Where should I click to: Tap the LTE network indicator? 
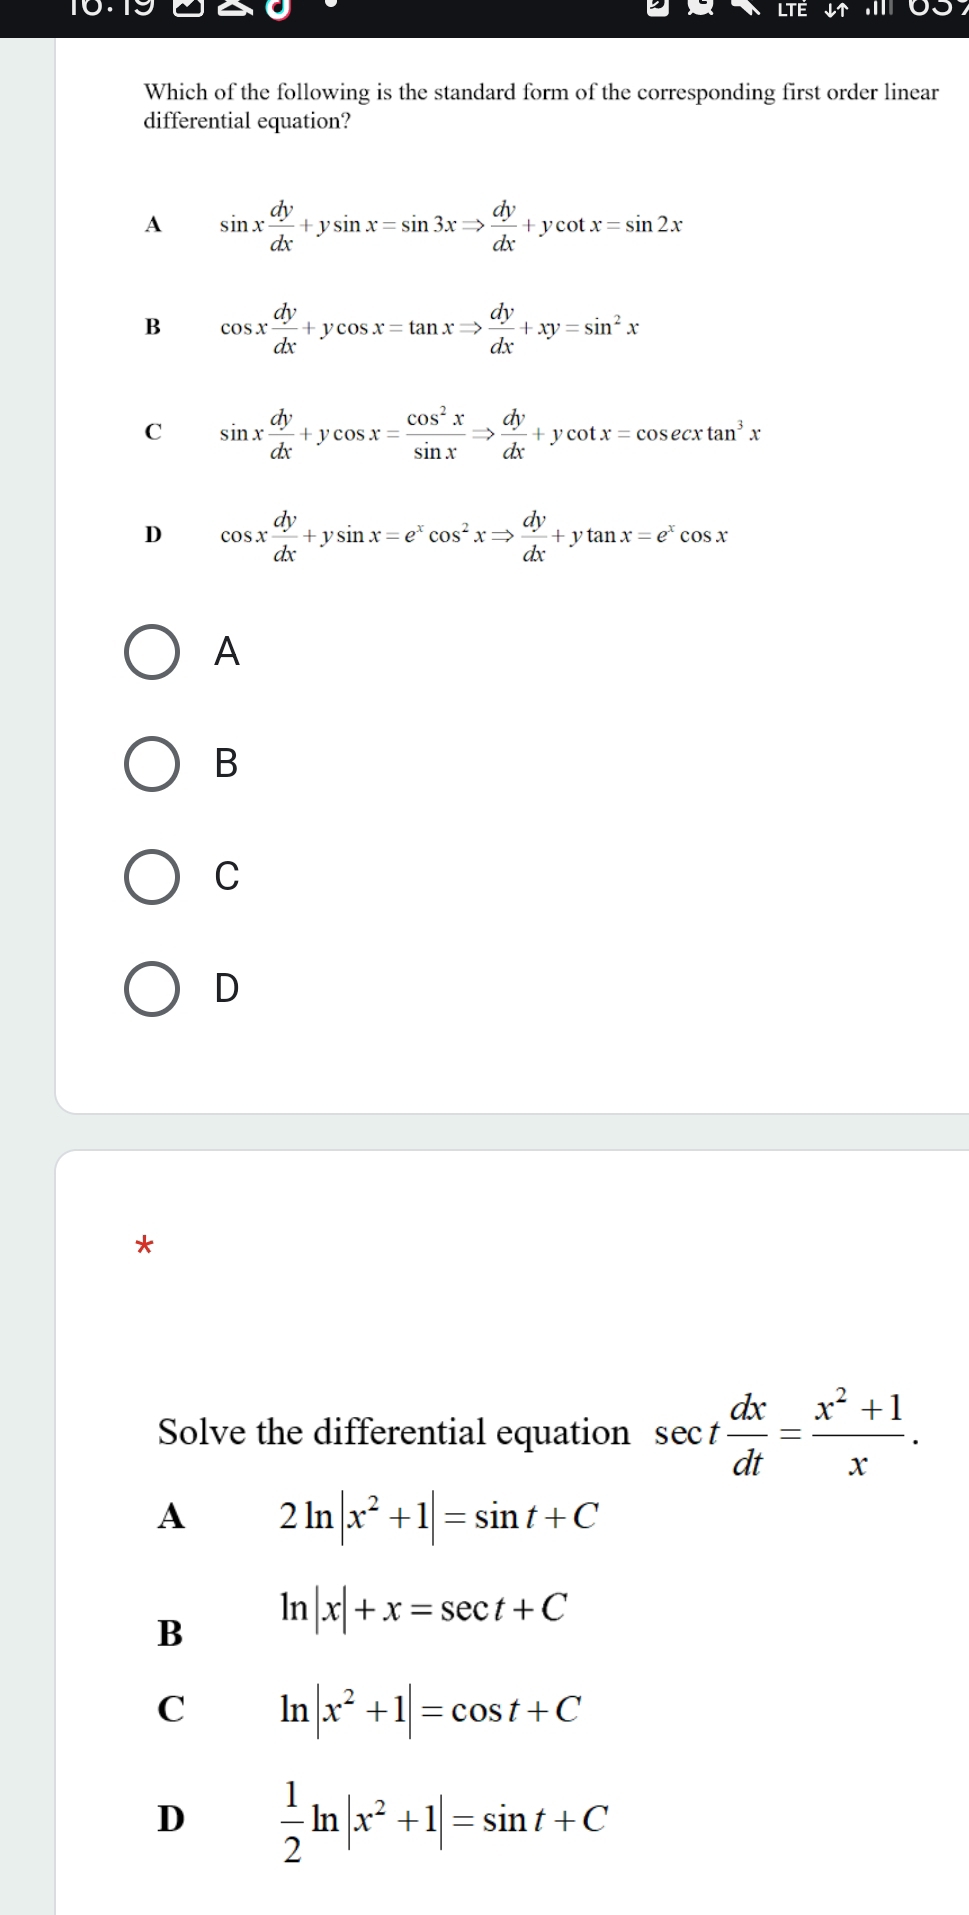click(x=792, y=10)
